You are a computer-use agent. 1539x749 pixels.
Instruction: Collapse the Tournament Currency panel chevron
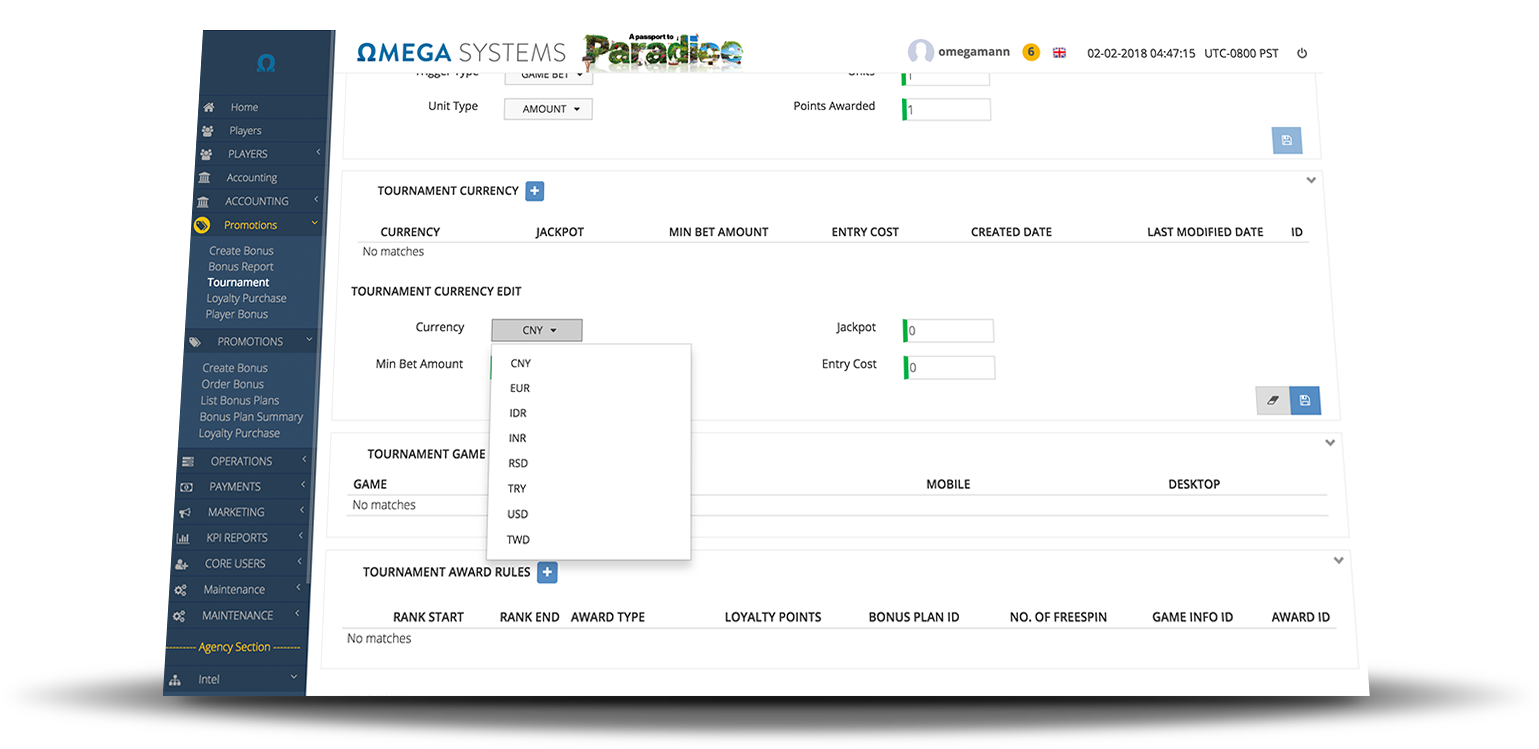[1311, 181]
